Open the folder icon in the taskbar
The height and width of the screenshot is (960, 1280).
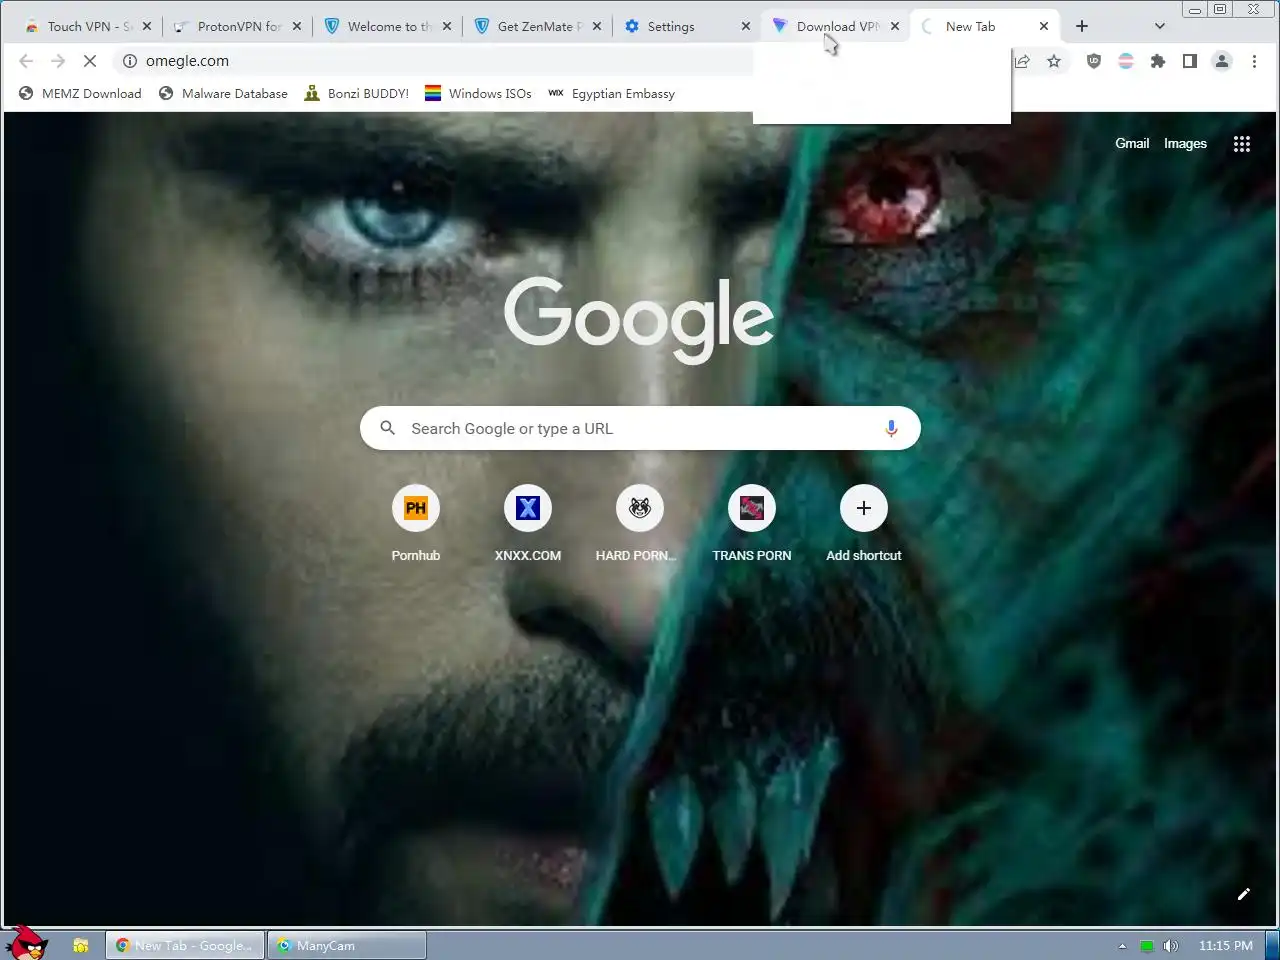click(x=81, y=945)
